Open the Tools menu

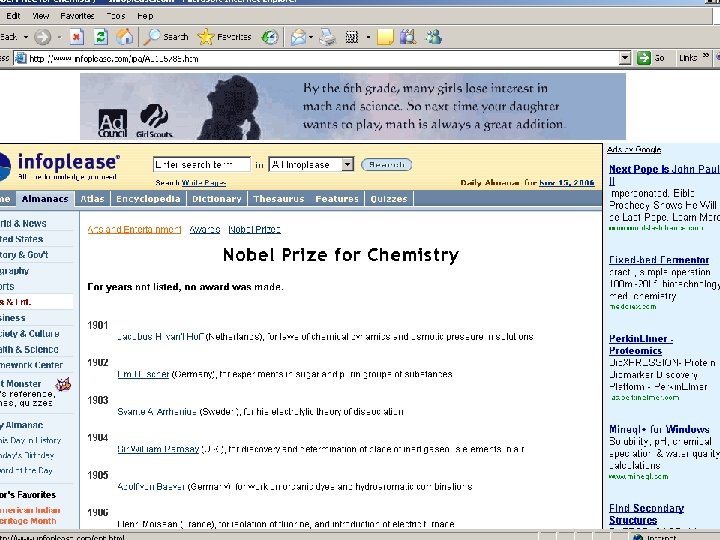click(116, 16)
